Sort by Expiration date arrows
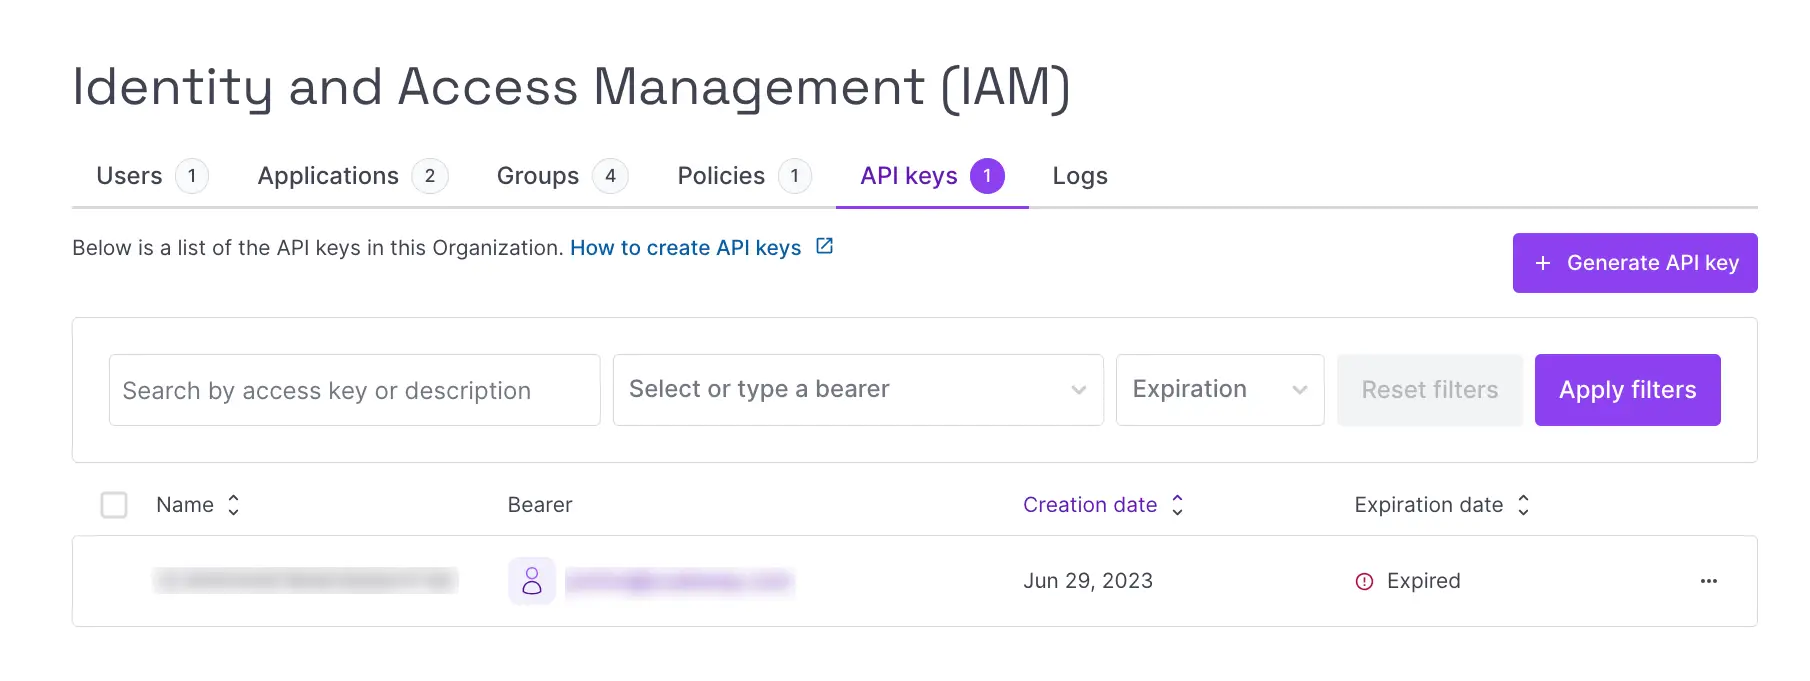This screenshot has width=1810, height=681. pos(1523,505)
